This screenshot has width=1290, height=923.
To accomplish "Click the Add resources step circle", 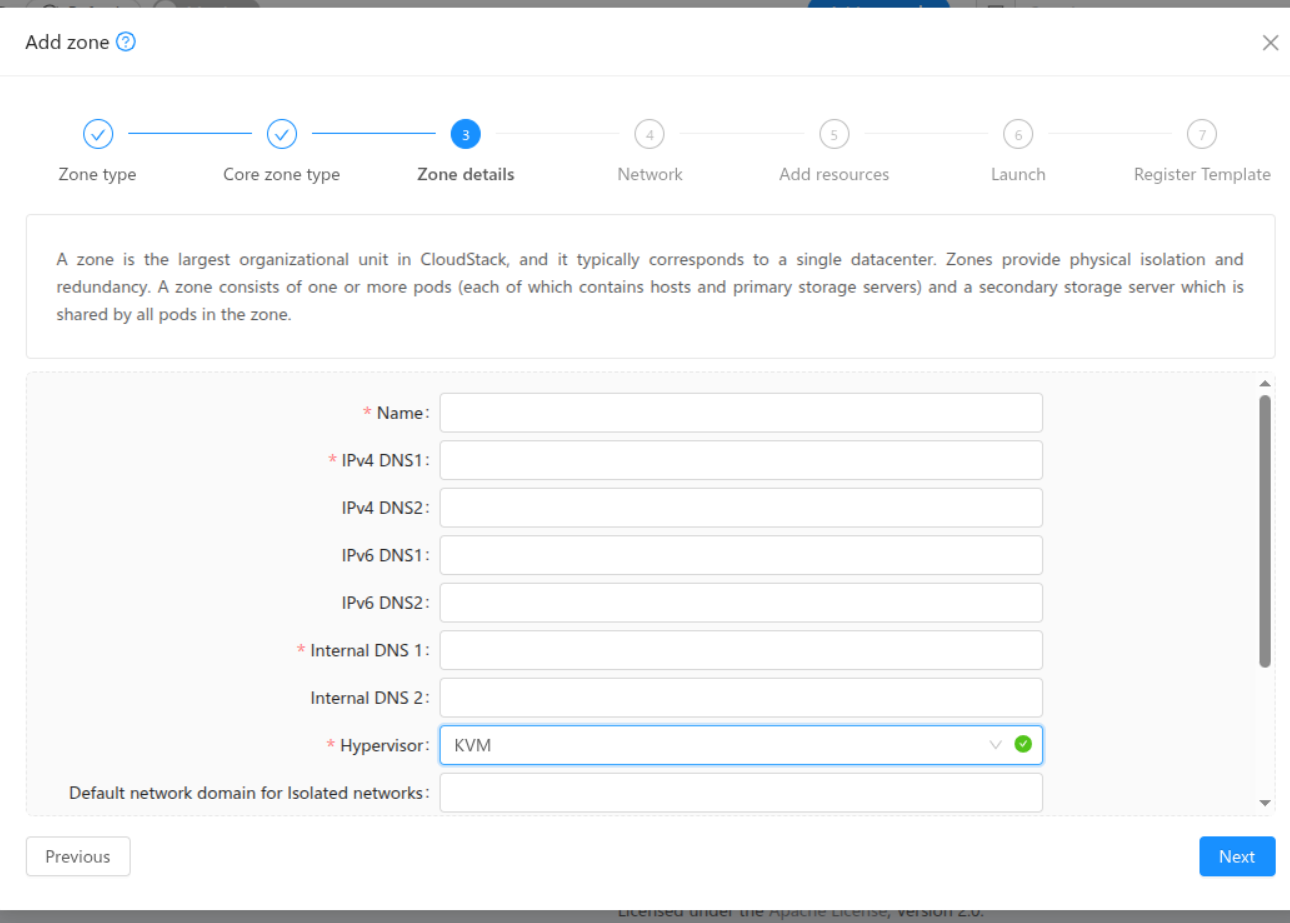I will tap(833, 133).
